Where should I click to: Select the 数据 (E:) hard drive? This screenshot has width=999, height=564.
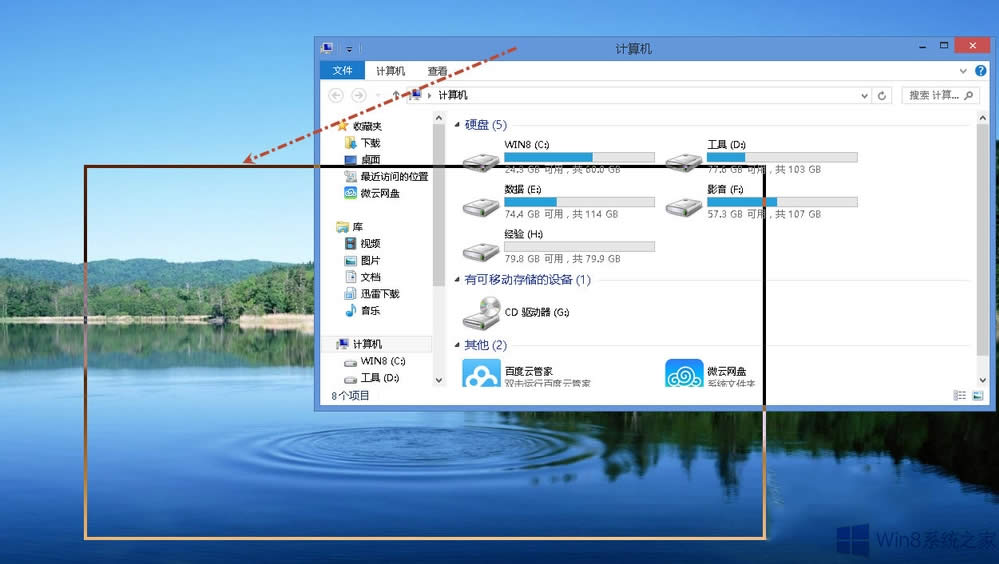point(481,205)
